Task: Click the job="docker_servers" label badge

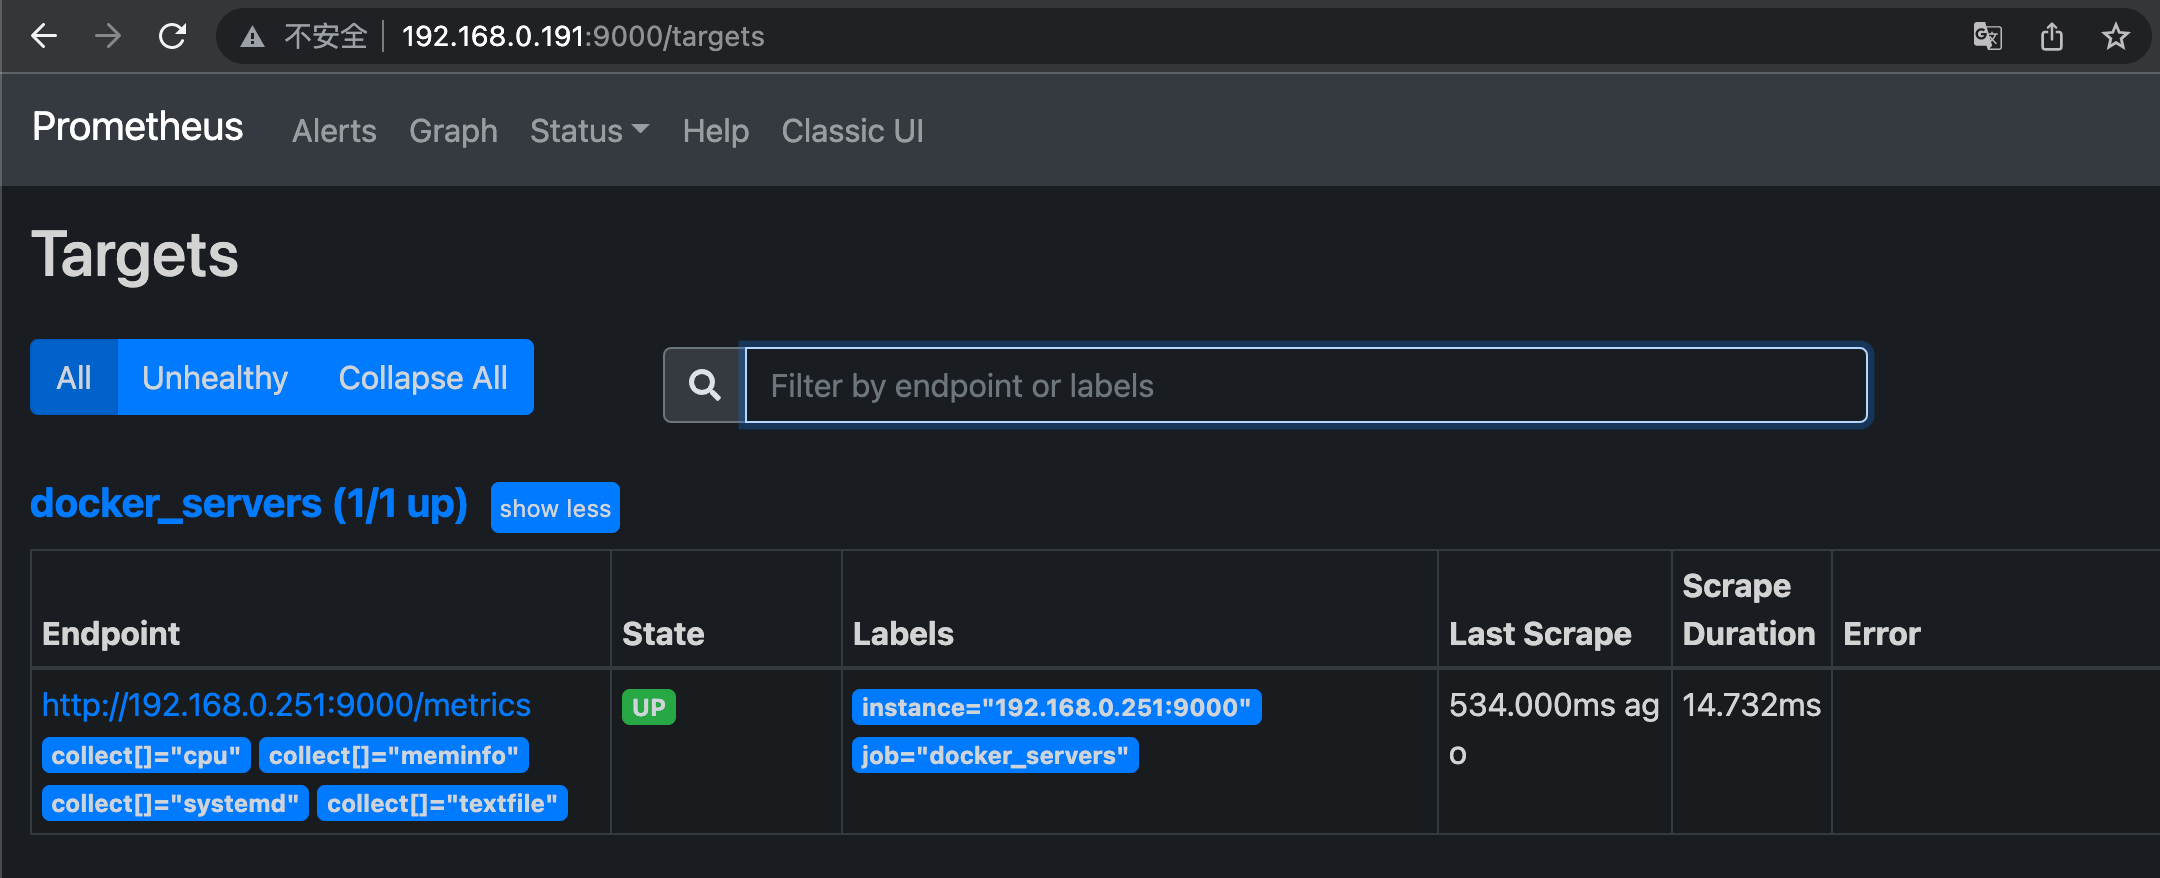Action: point(995,755)
